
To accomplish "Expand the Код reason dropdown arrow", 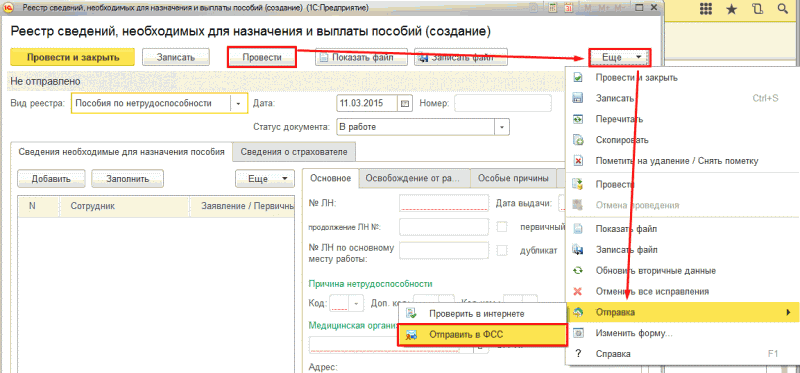I will click(x=356, y=303).
